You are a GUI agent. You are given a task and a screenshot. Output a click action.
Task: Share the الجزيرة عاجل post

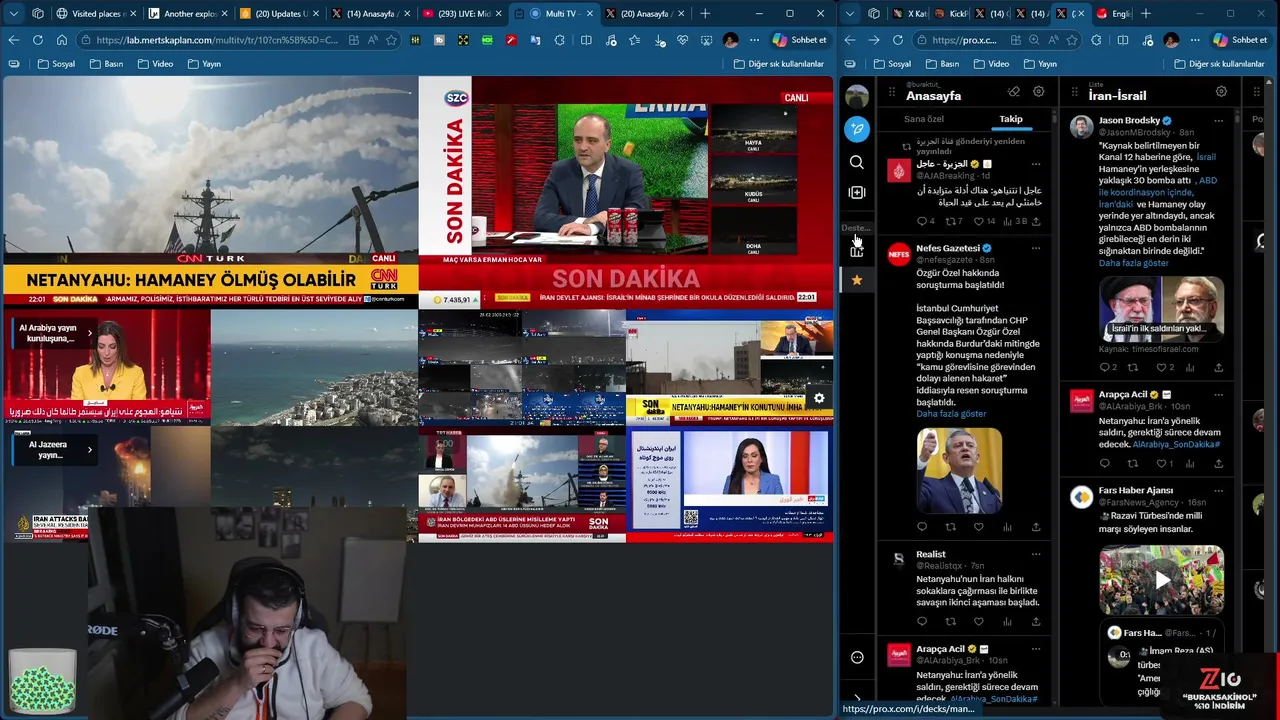coord(1036,221)
